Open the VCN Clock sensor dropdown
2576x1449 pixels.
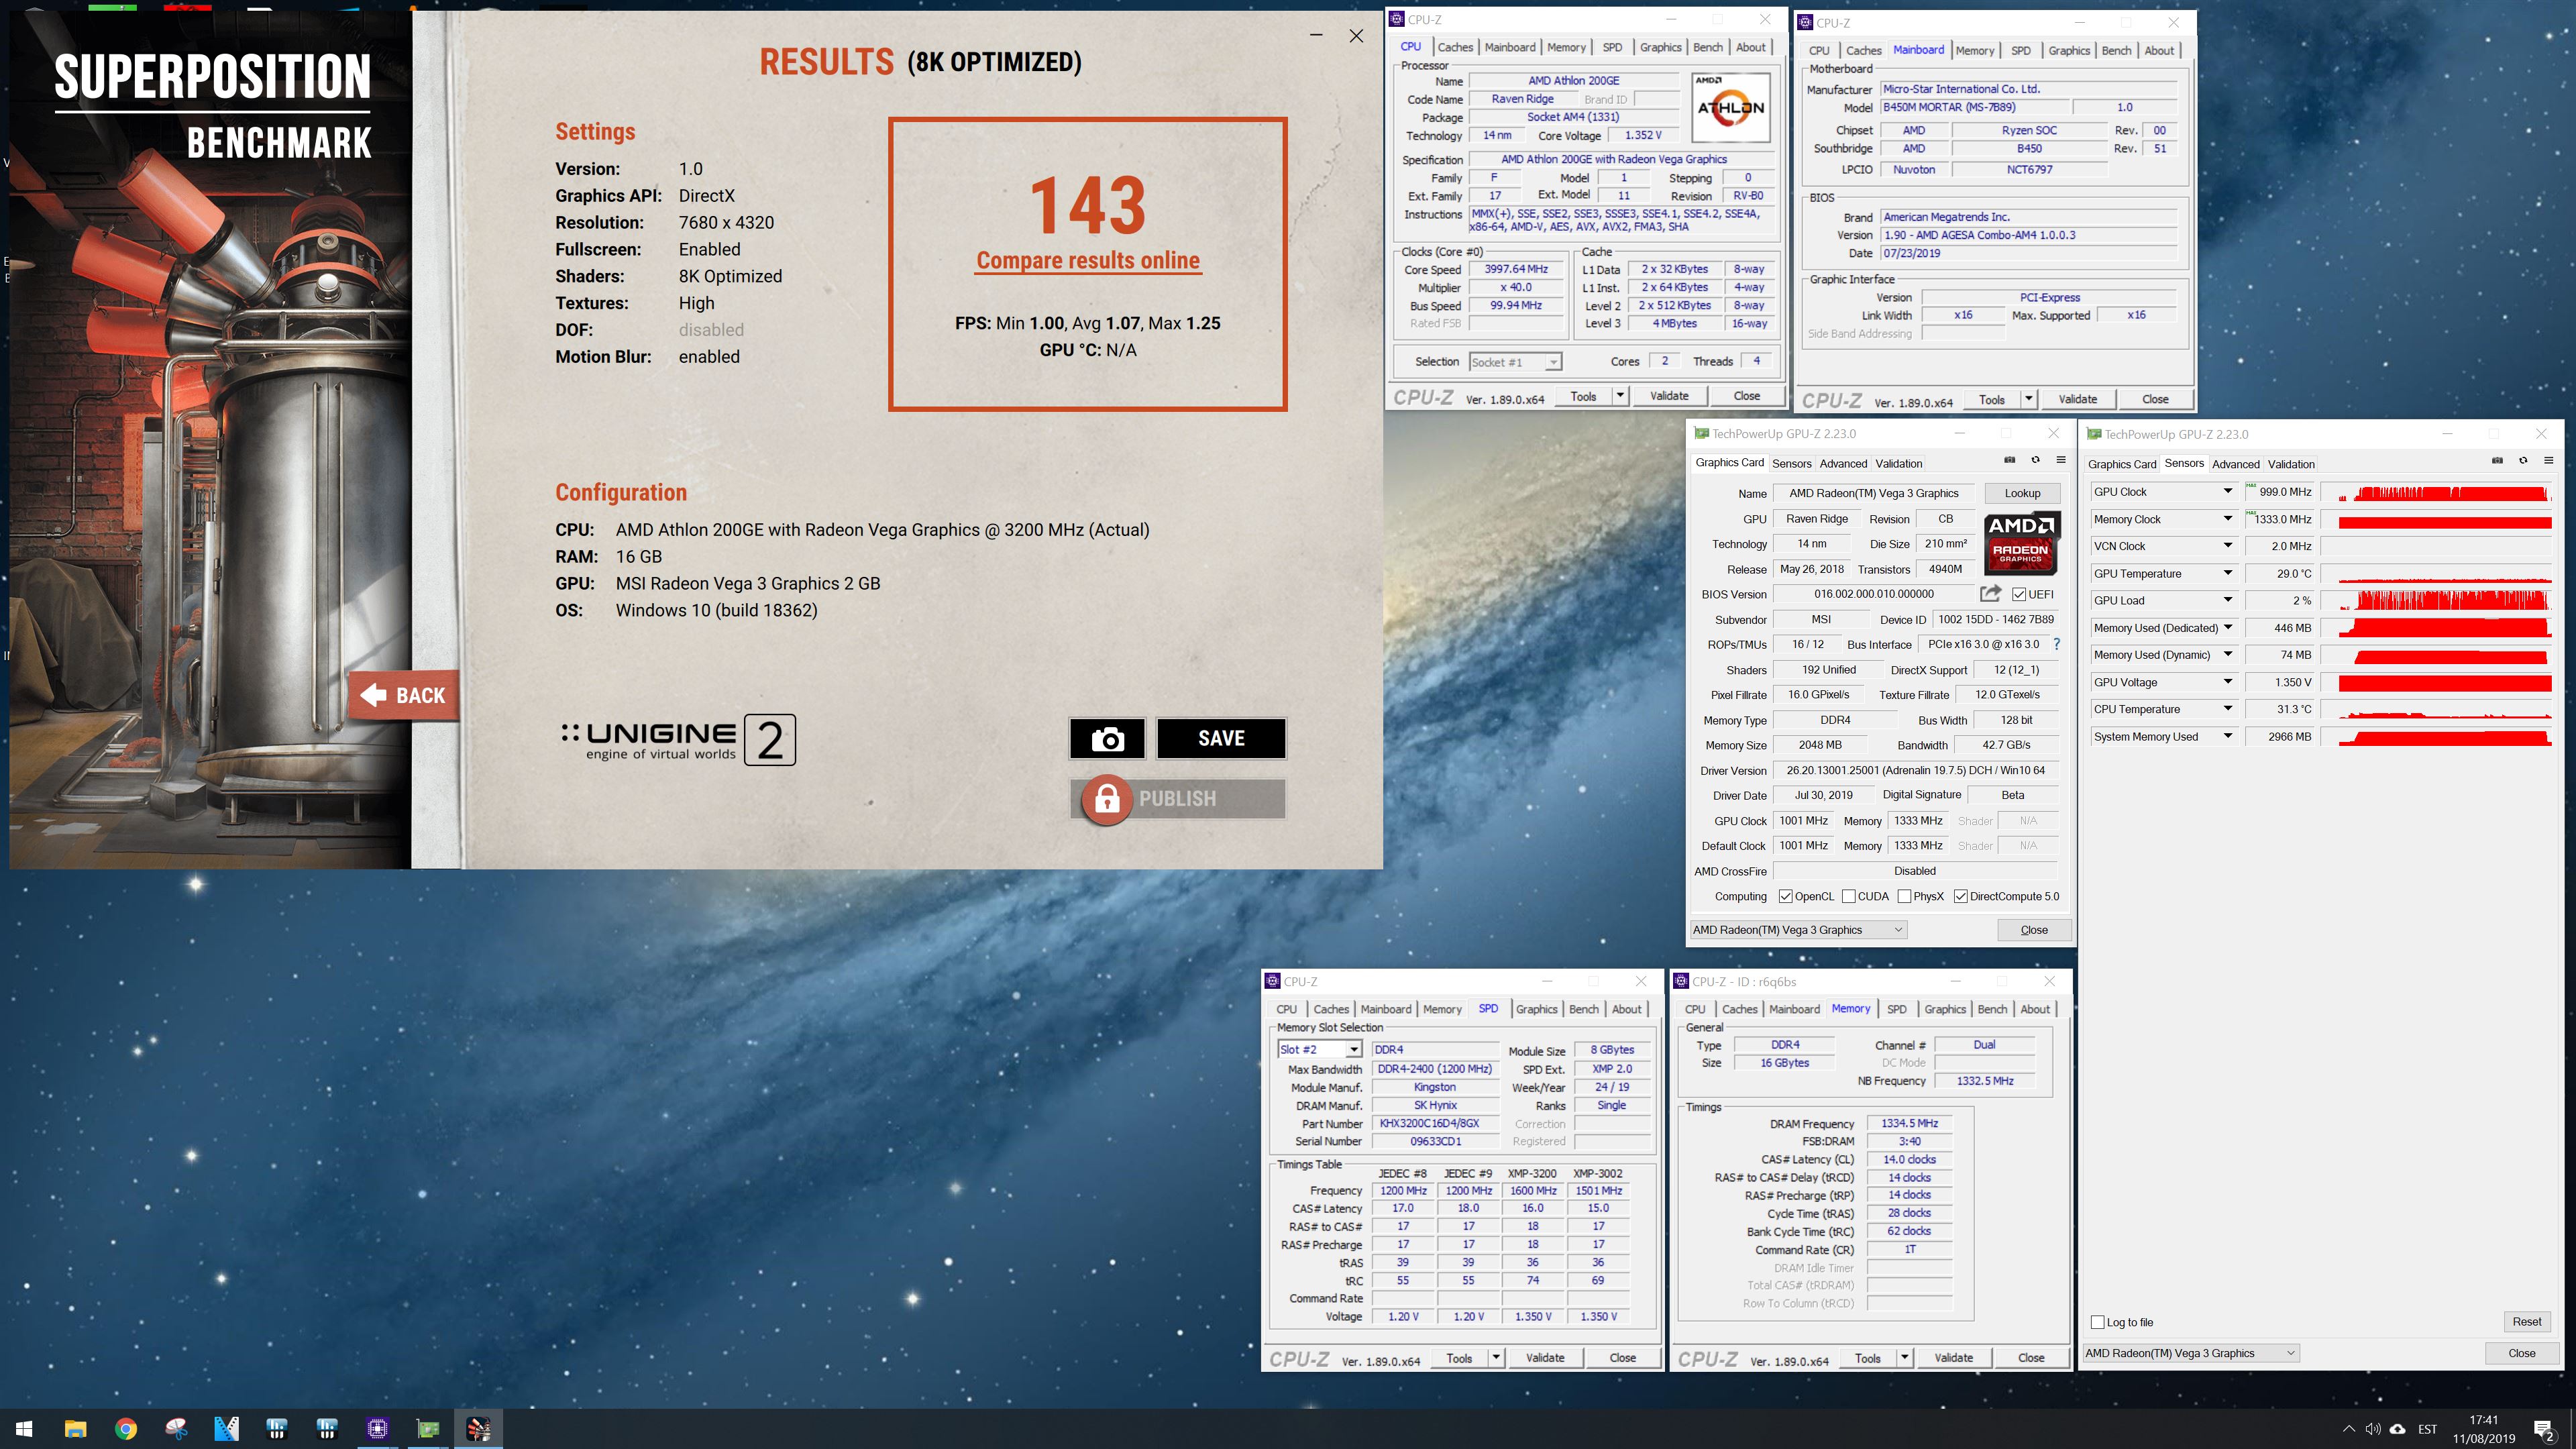point(2228,546)
